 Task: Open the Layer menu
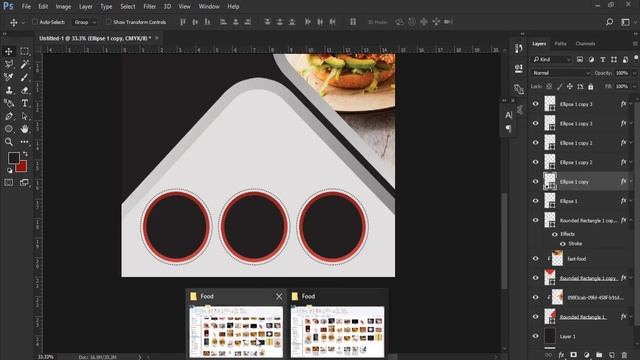point(86,7)
